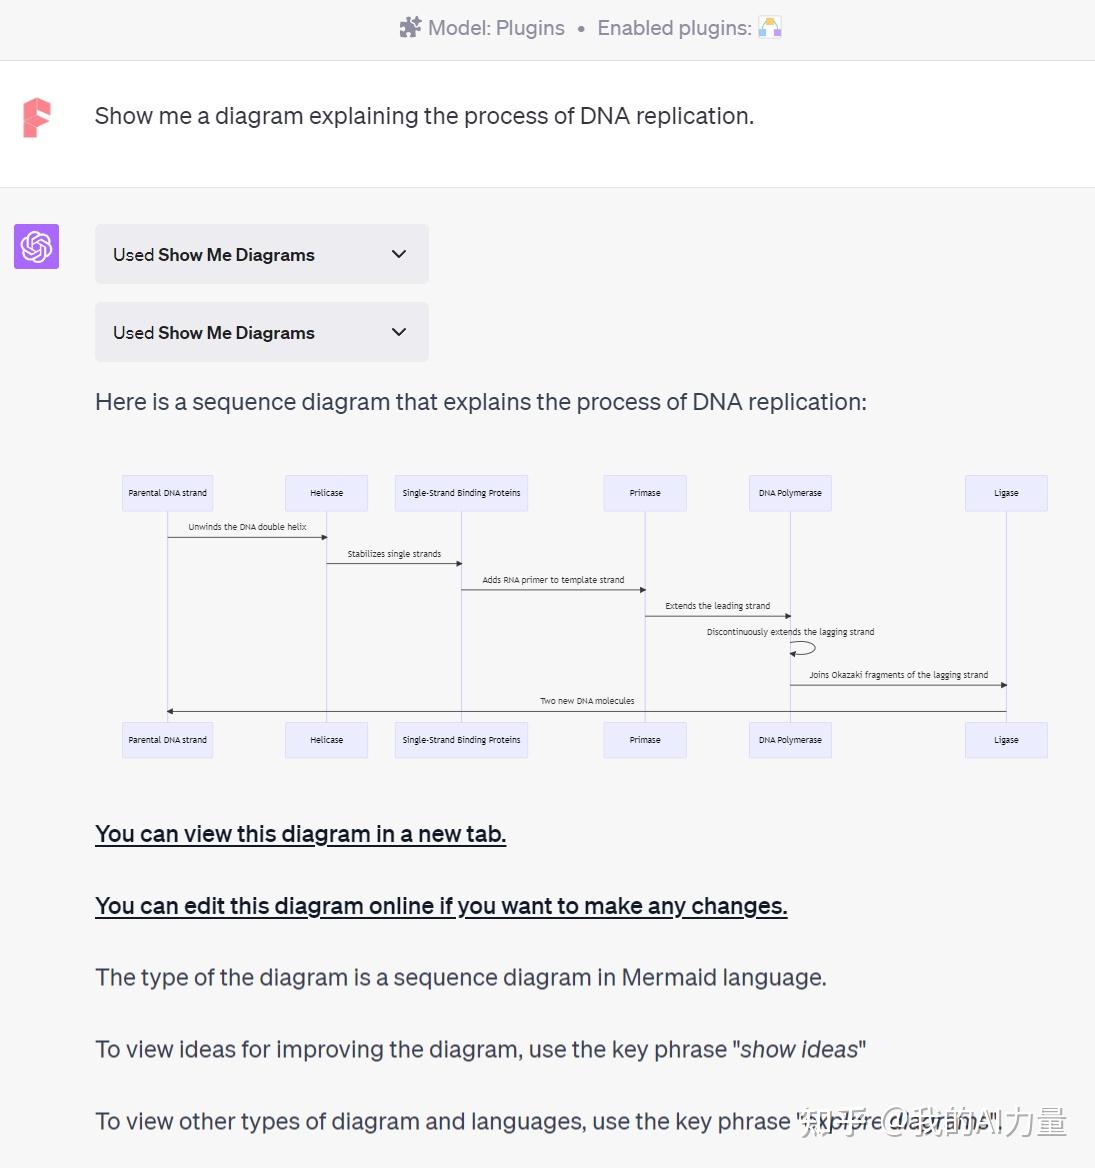
Task: Click the ChatGPT assistant avatar icon
Action: (37, 247)
